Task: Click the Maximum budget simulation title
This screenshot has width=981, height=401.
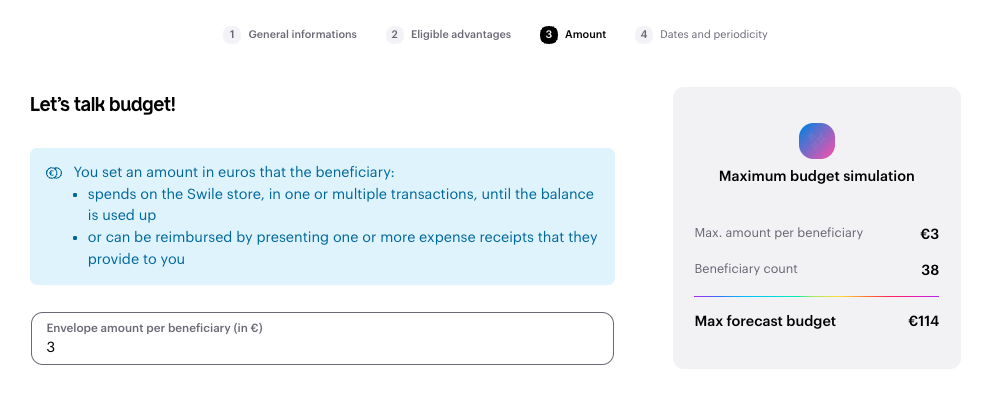Action: [x=816, y=176]
